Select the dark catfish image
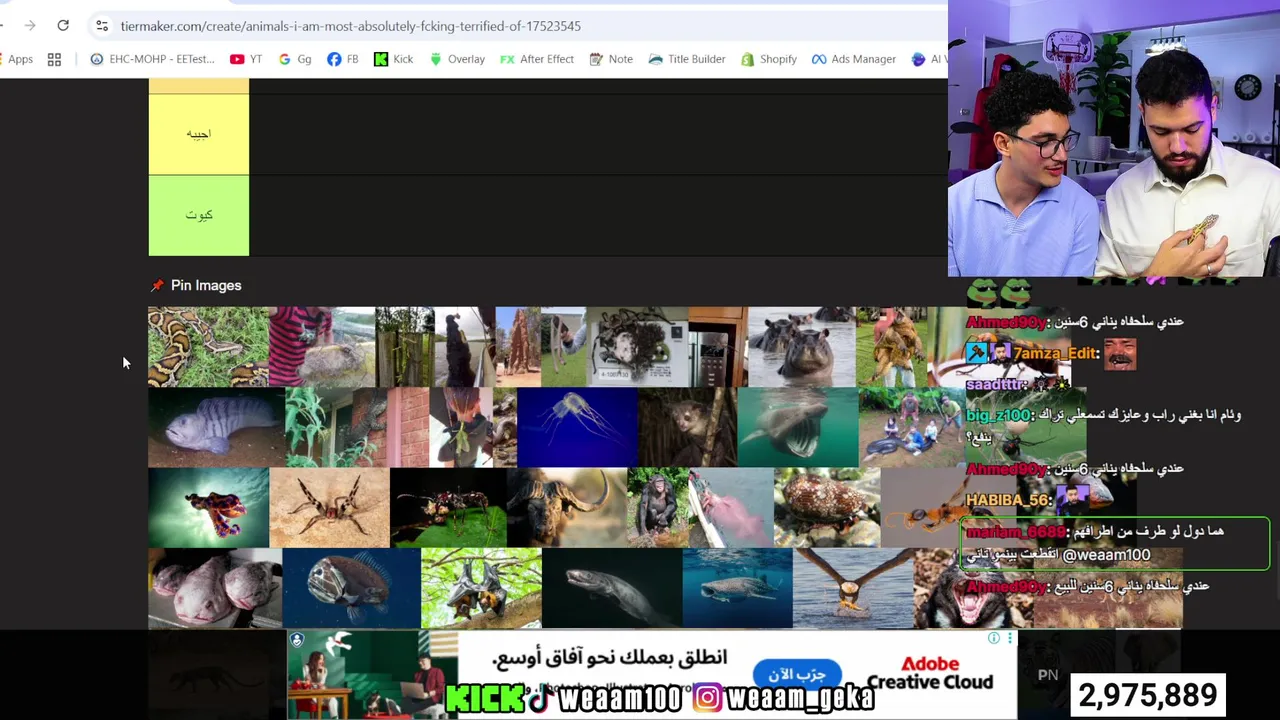This screenshot has height=720, width=1280. [x=612, y=588]
